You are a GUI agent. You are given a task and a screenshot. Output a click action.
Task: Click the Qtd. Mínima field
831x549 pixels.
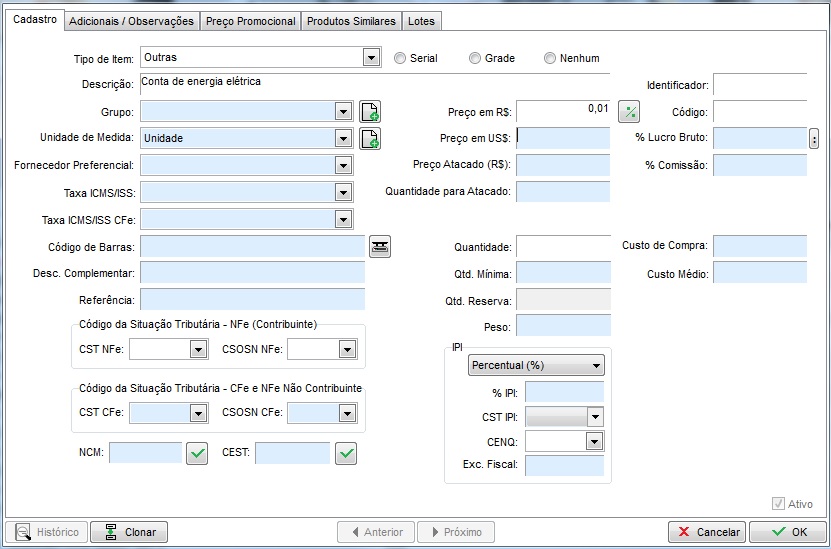563,272
